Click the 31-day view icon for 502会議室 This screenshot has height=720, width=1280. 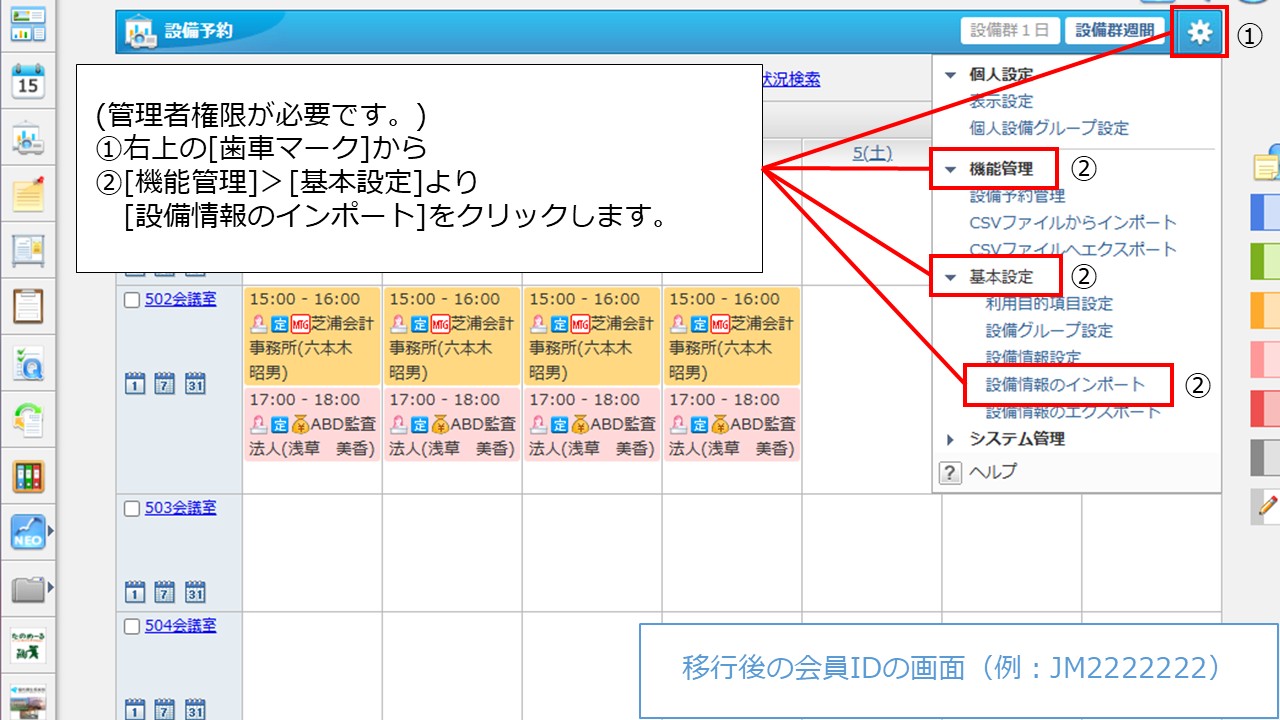tap(195, 383)
